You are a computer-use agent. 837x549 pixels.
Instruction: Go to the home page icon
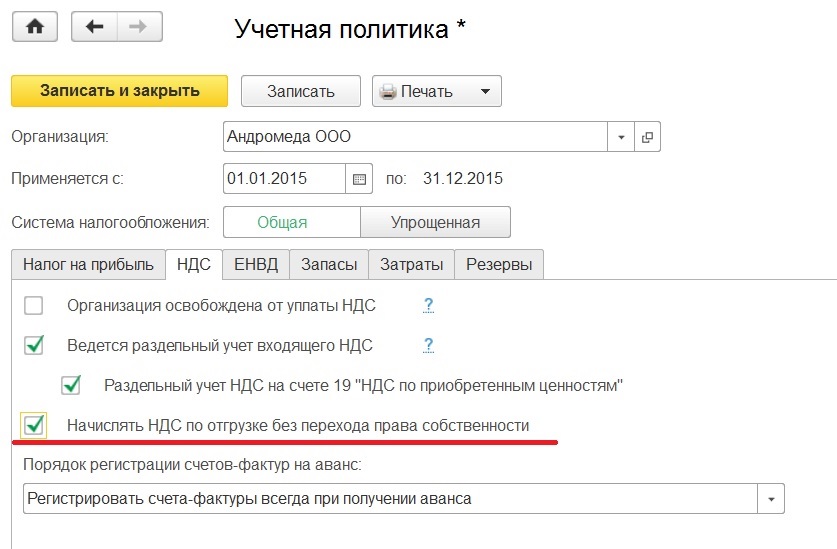(35, 27)
